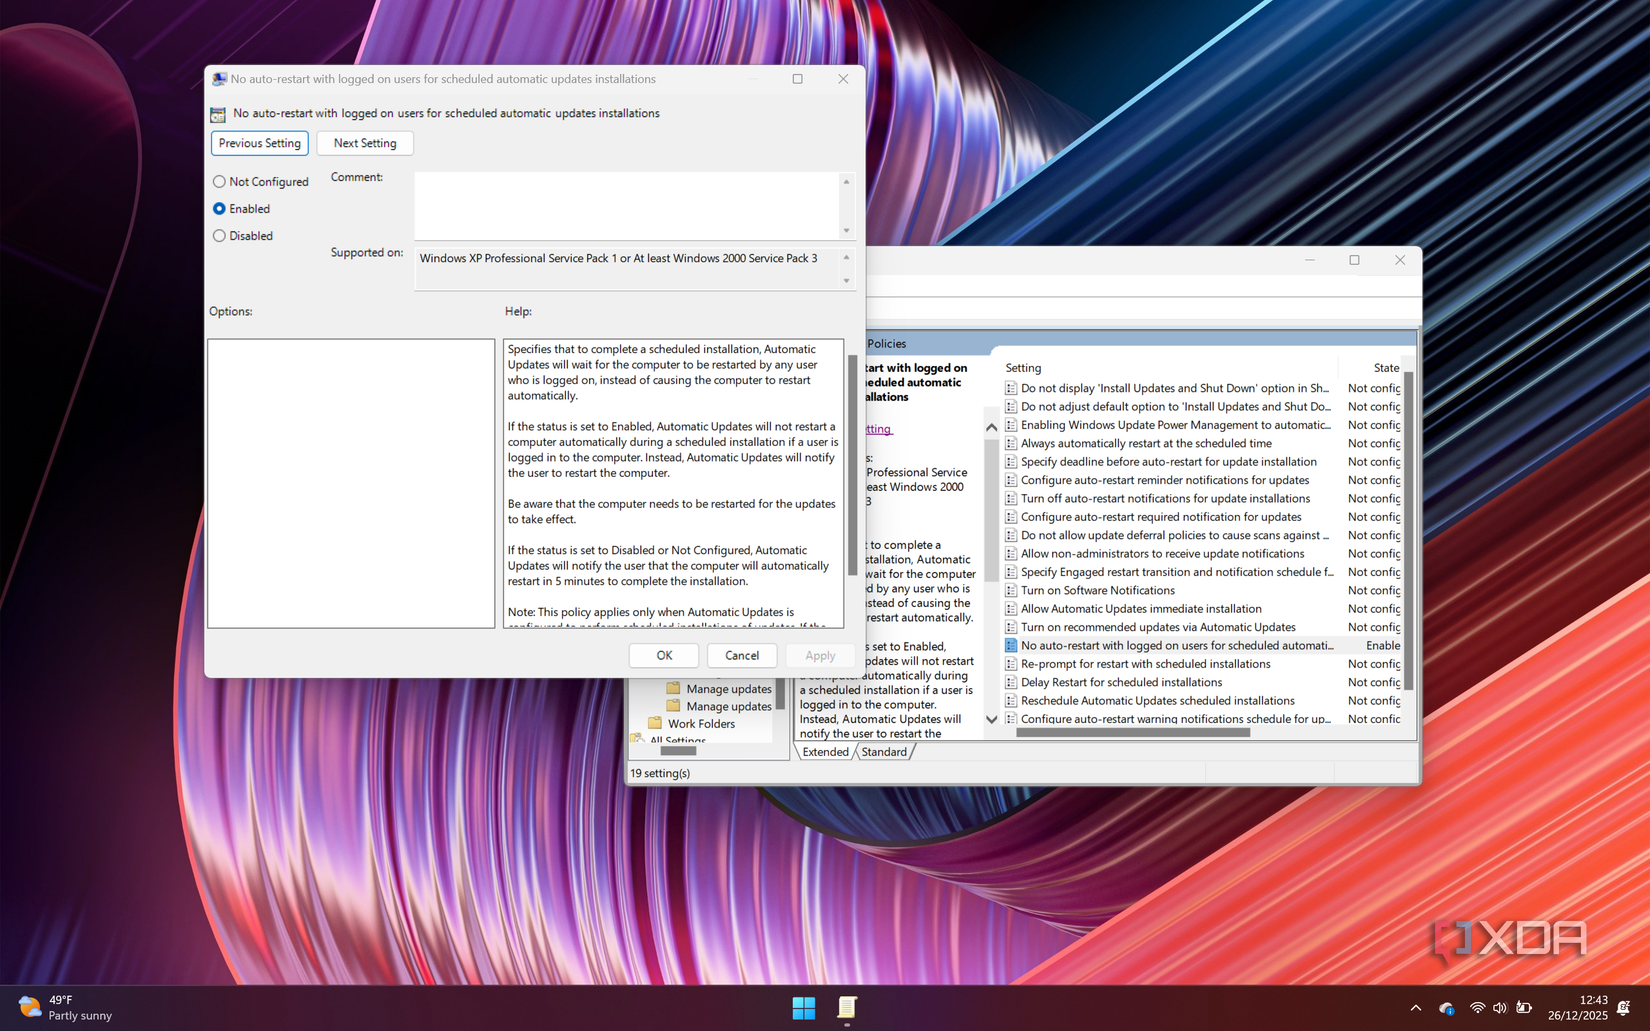The width and height of the screenshot is (1650, 1031).
Task: Click the State column header
Action: (1386, 368)
